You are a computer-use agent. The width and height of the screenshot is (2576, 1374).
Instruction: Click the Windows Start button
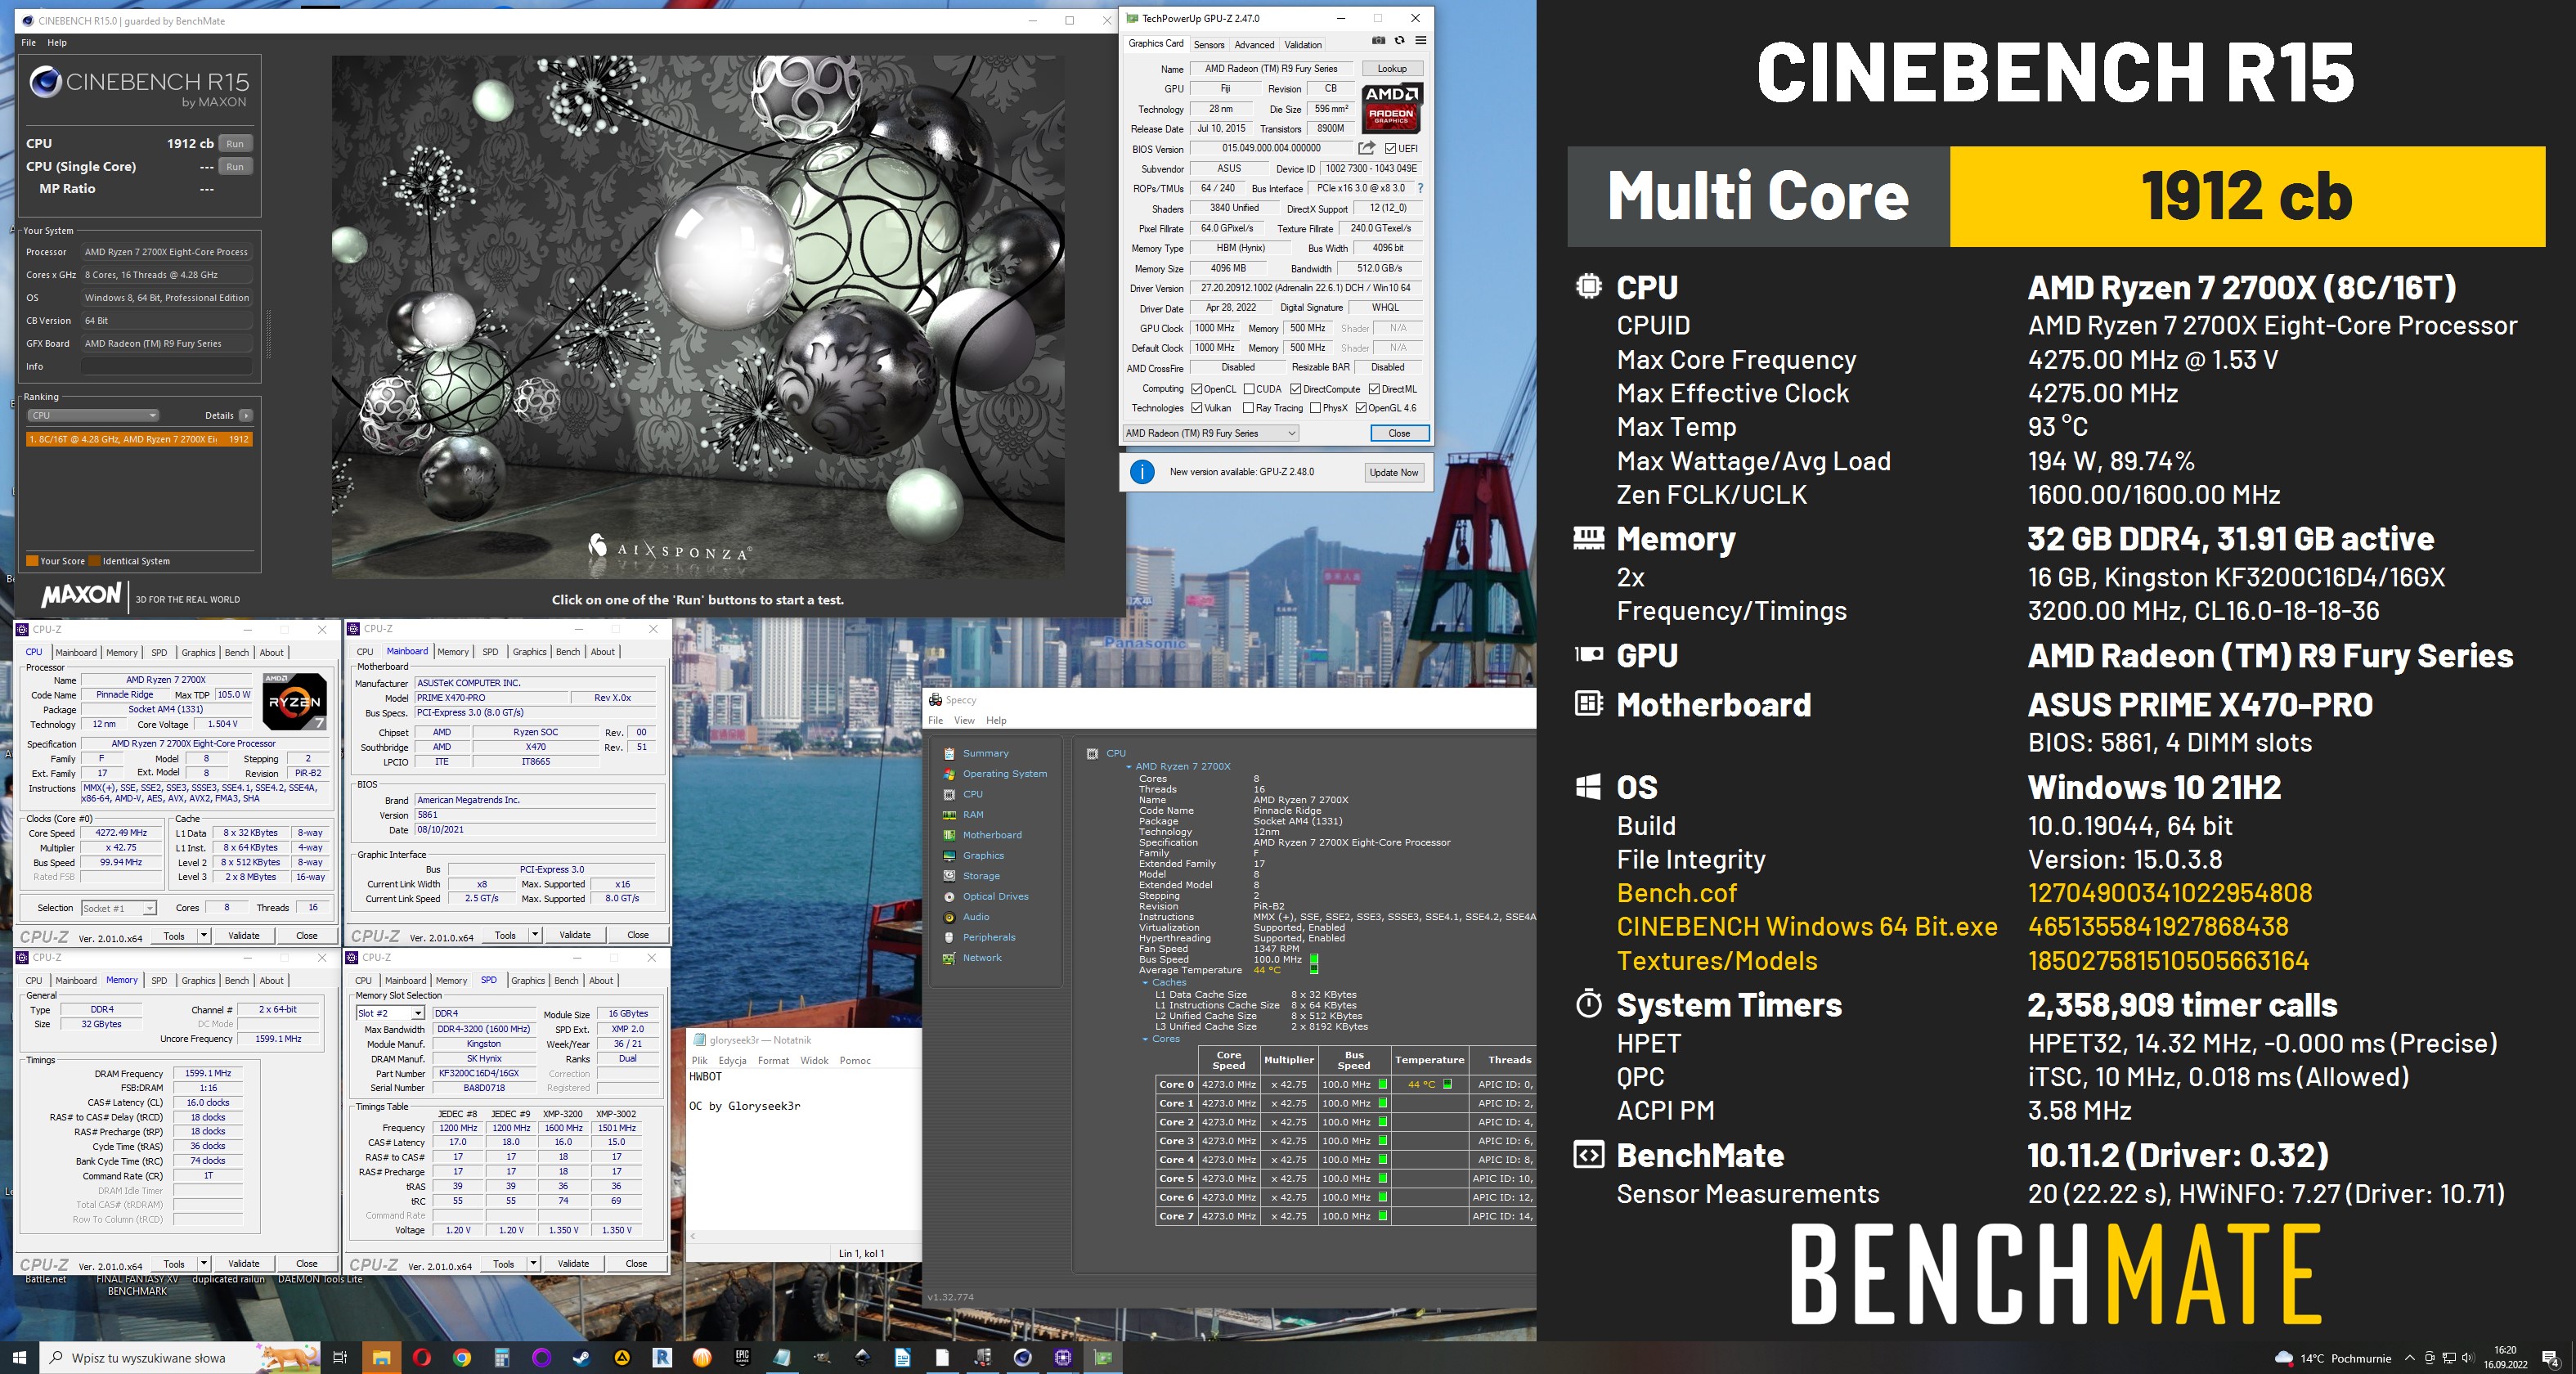19,1357
